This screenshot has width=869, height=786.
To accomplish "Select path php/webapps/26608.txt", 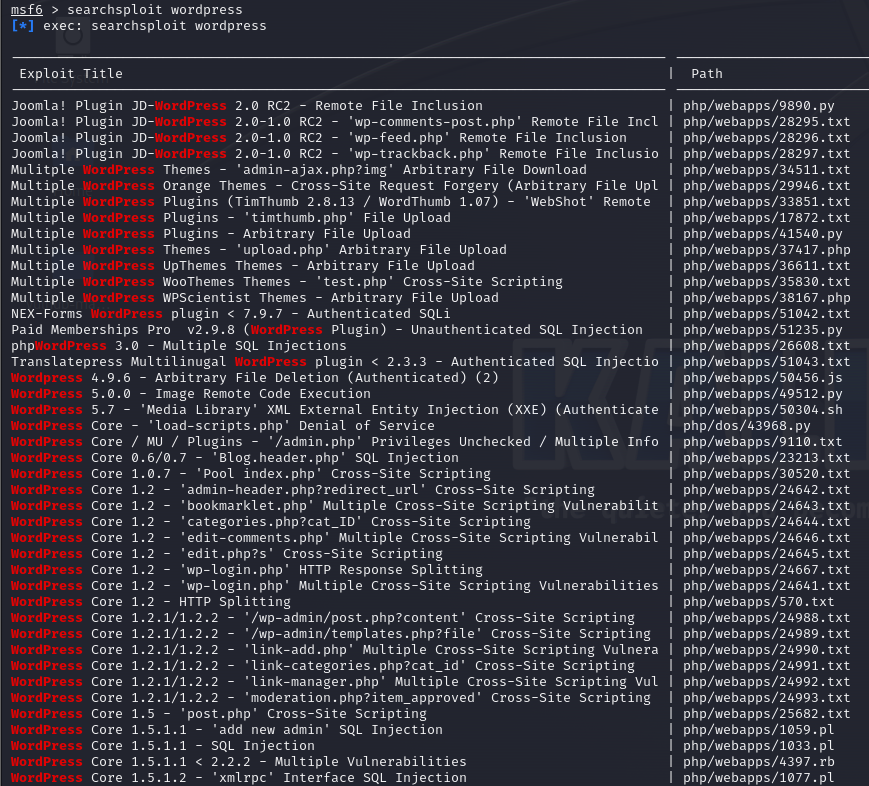I will (x=766, y=346).
